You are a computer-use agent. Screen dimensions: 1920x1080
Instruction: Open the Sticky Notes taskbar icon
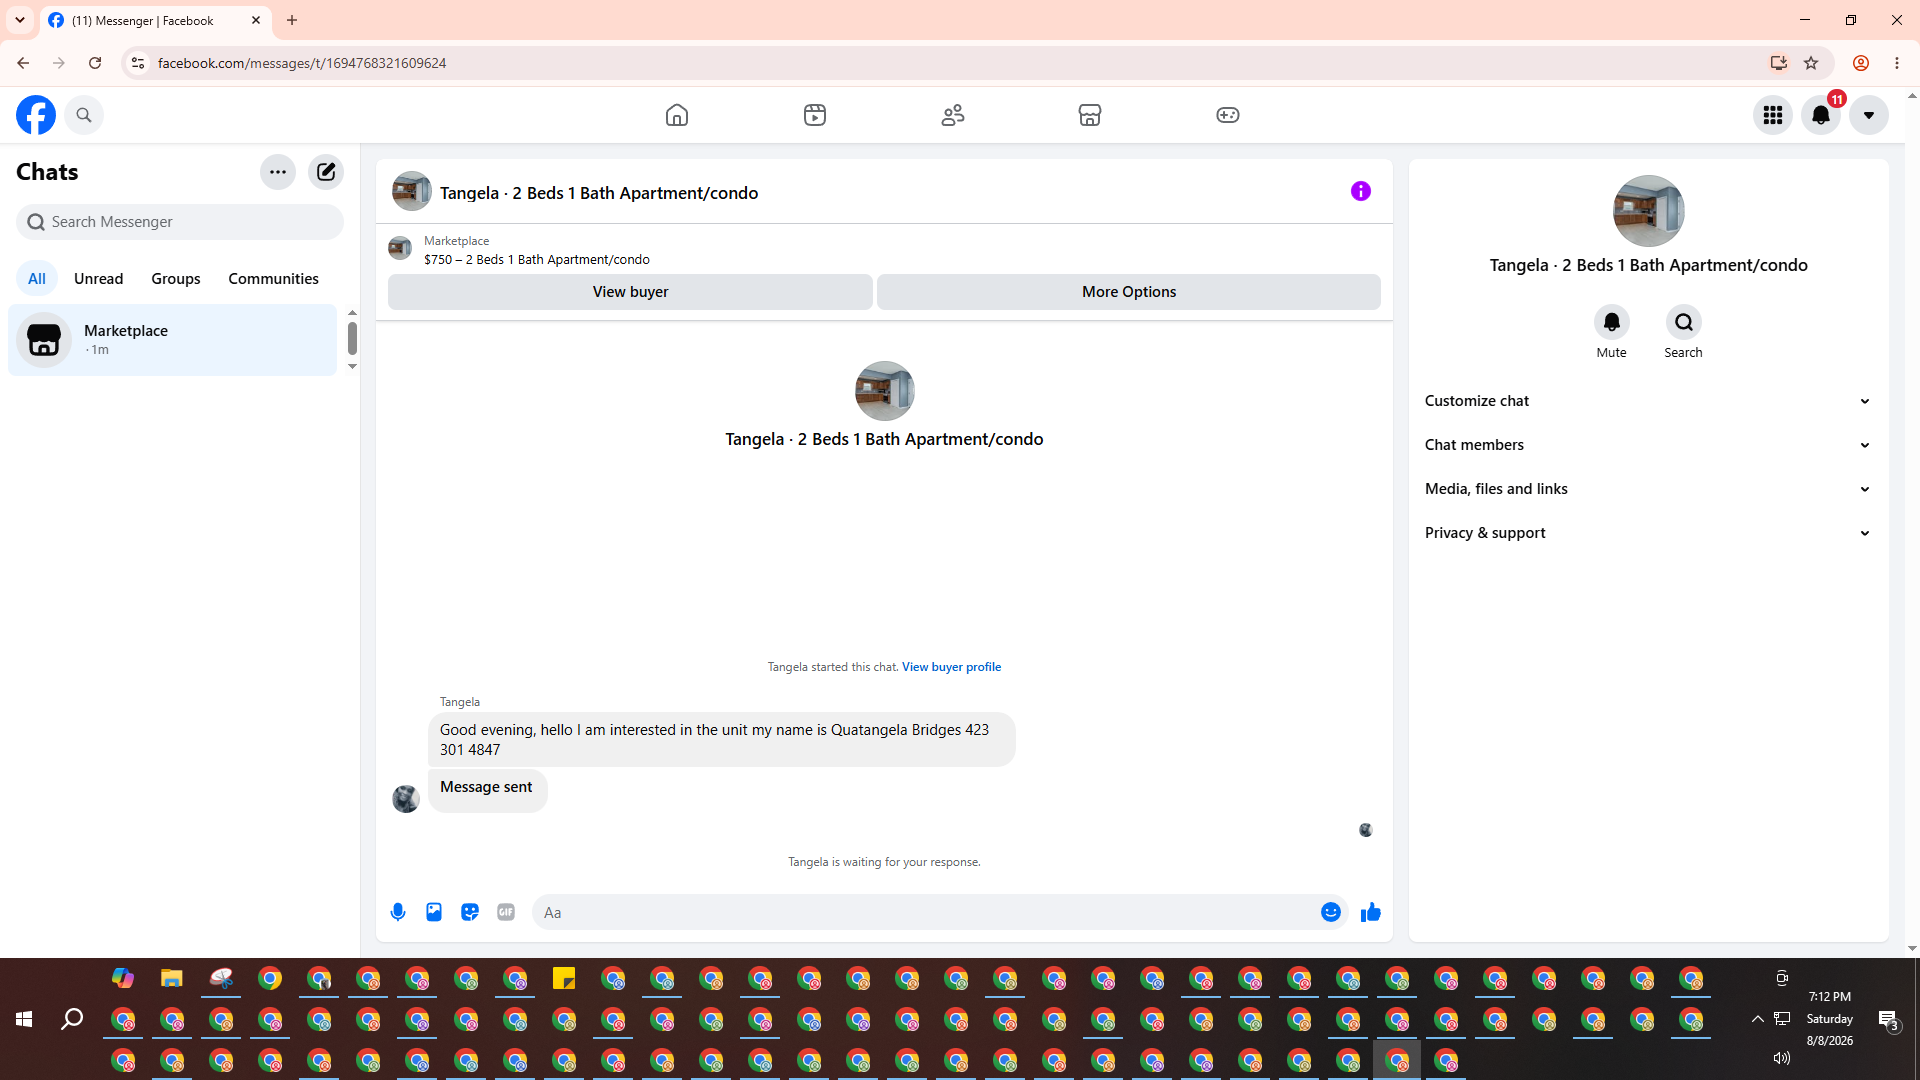coord(564,978)
